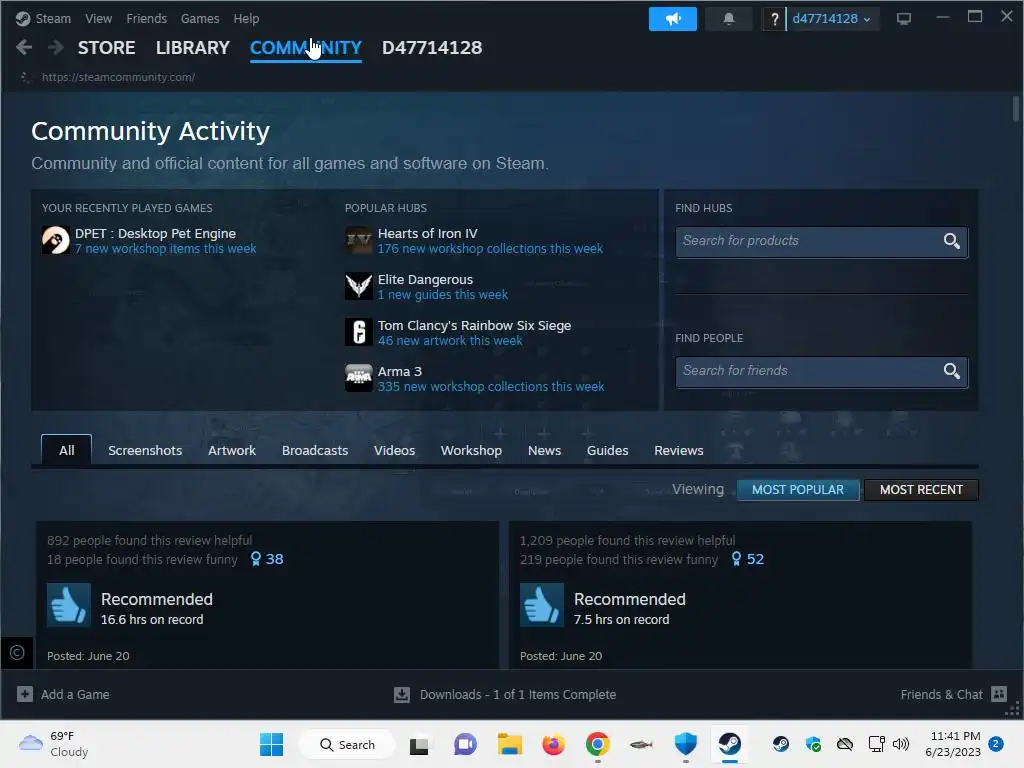Image resolution: width=1024 pixels, height=768 pixels.
Task: Click the Elite Dangerous hub icon
Action: point(359,286)
